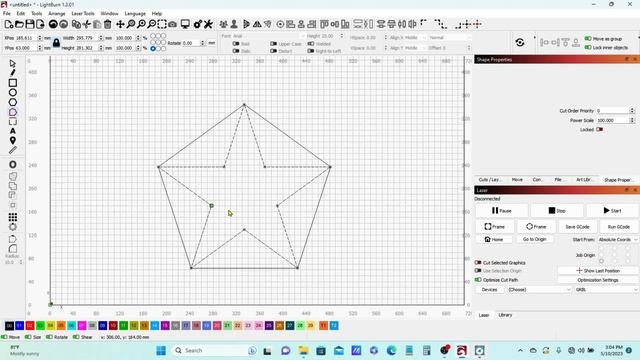Click the Zoom to frame selection dashed icon
The width and height of the screenshot is (640, 360).
[162, 24]
